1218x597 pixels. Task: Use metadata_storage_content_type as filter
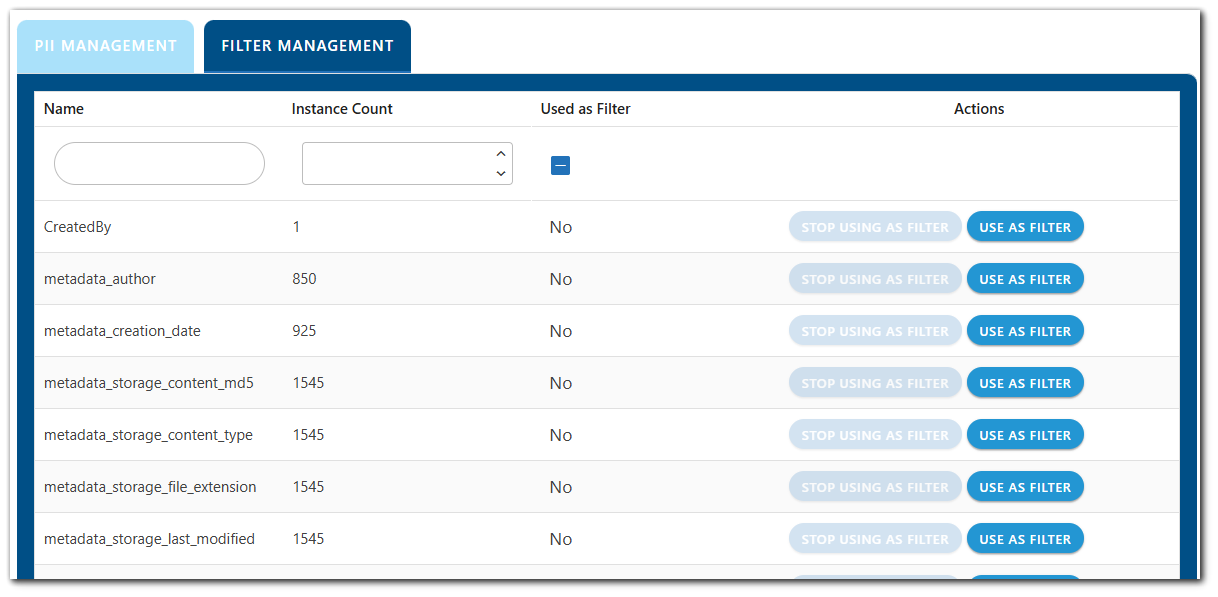tap(1025, 434)
